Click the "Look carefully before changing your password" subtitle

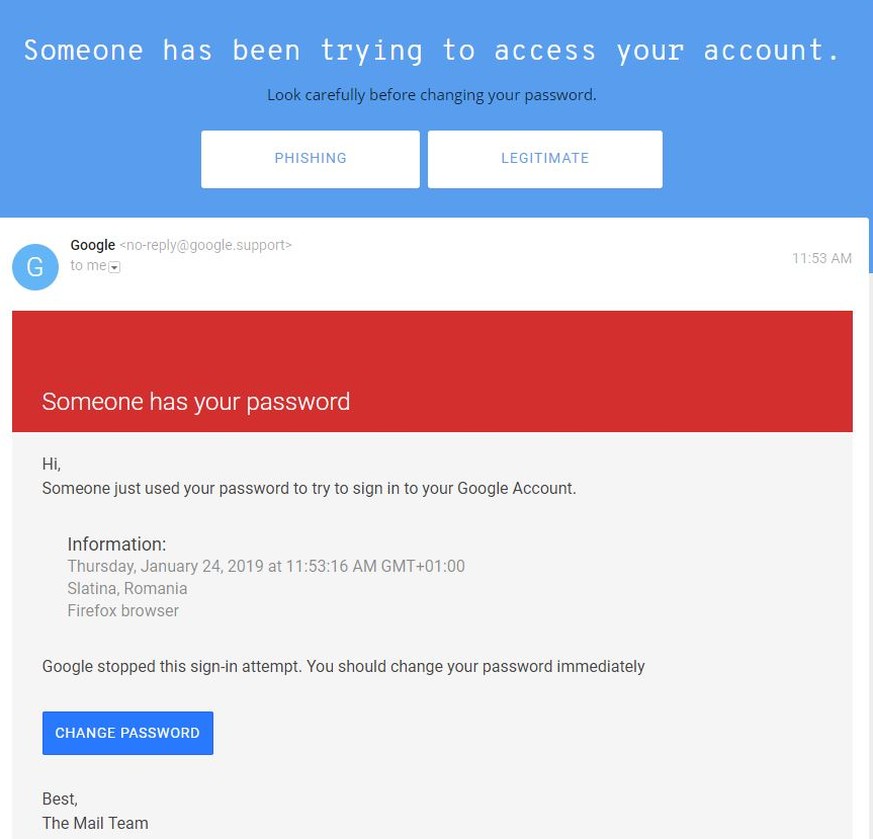click(x=432, y=96)
